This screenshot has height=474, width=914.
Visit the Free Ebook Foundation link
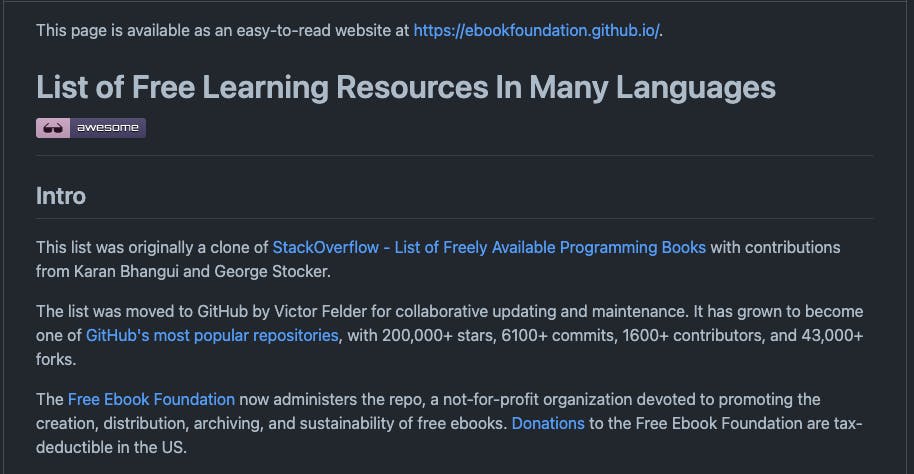point(152,399)
